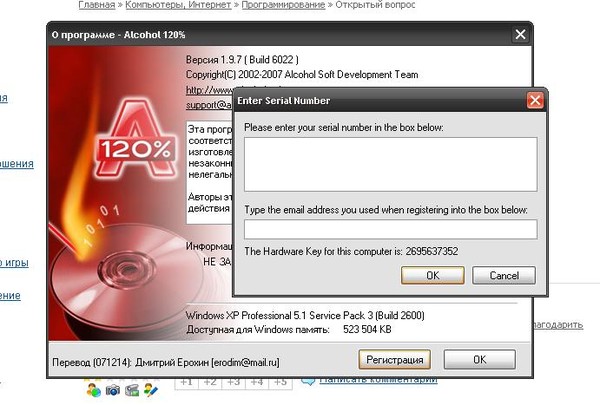
Task: Click OK in the О программе window
Action: pos(480,360)
